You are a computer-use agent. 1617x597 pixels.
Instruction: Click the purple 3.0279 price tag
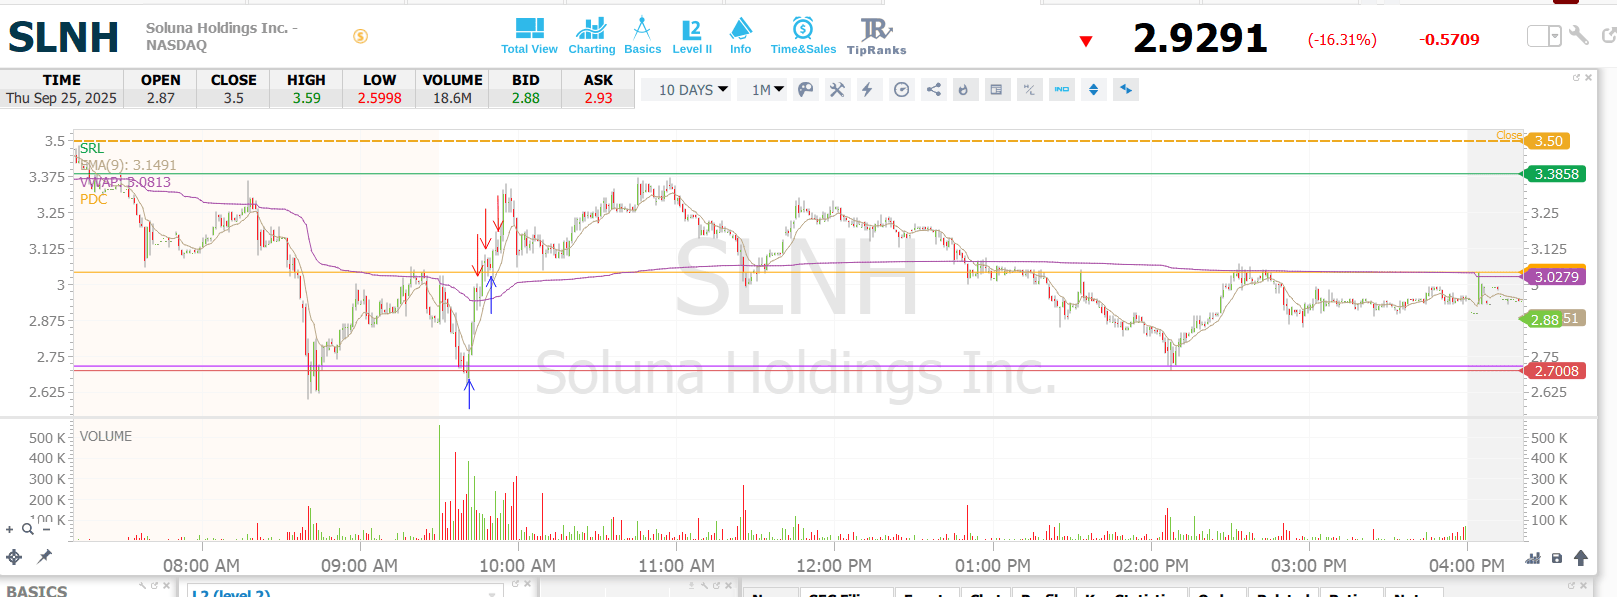coord(1555,277)
